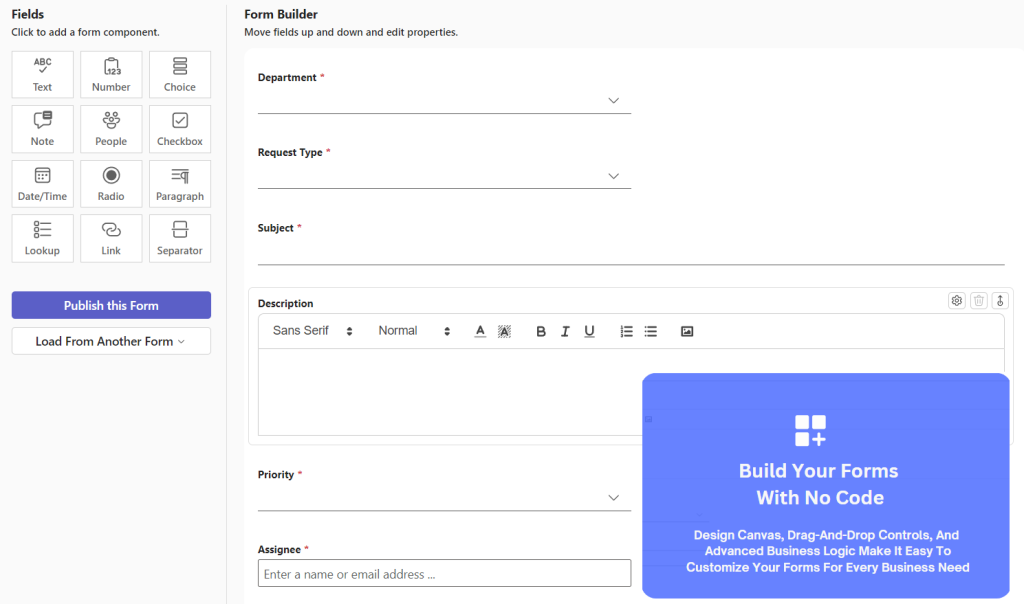The image size is (1024, 604).
Task: Delete the Description field with trash icon
Action: tap(978, 300)
